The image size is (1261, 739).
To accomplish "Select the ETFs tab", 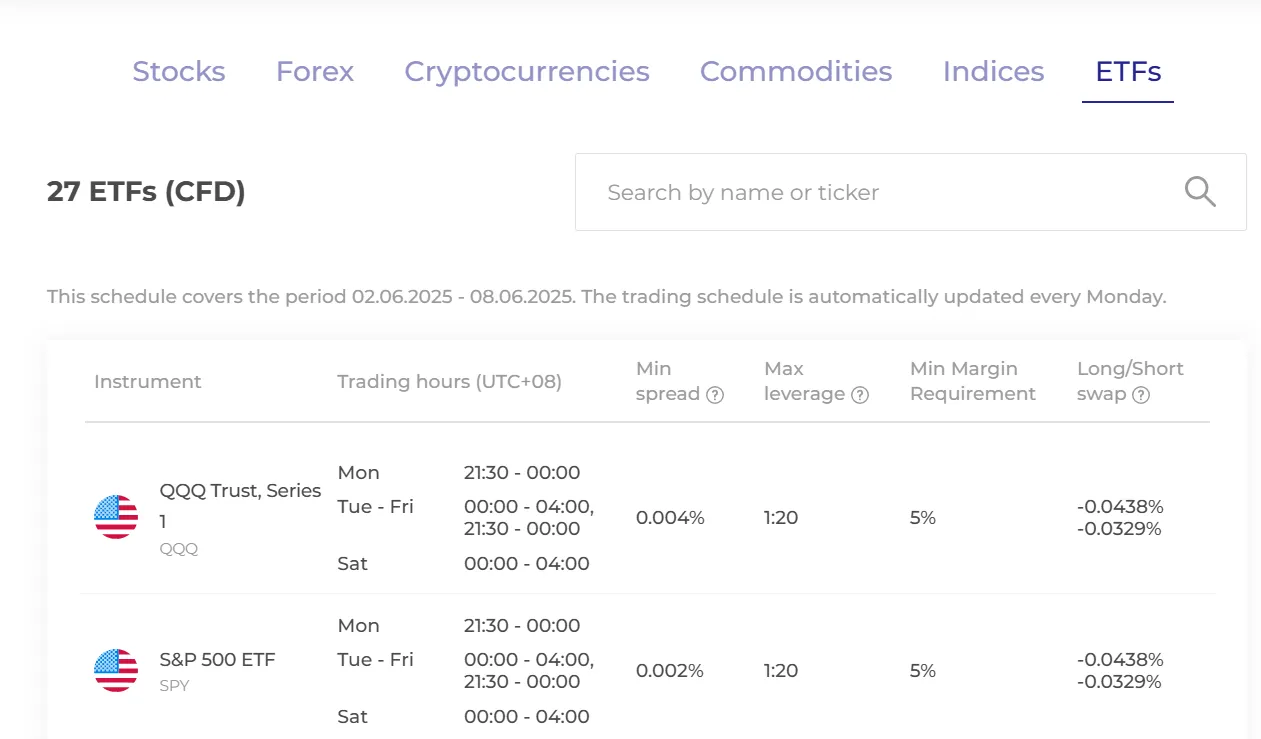I will click(1128, 72).
